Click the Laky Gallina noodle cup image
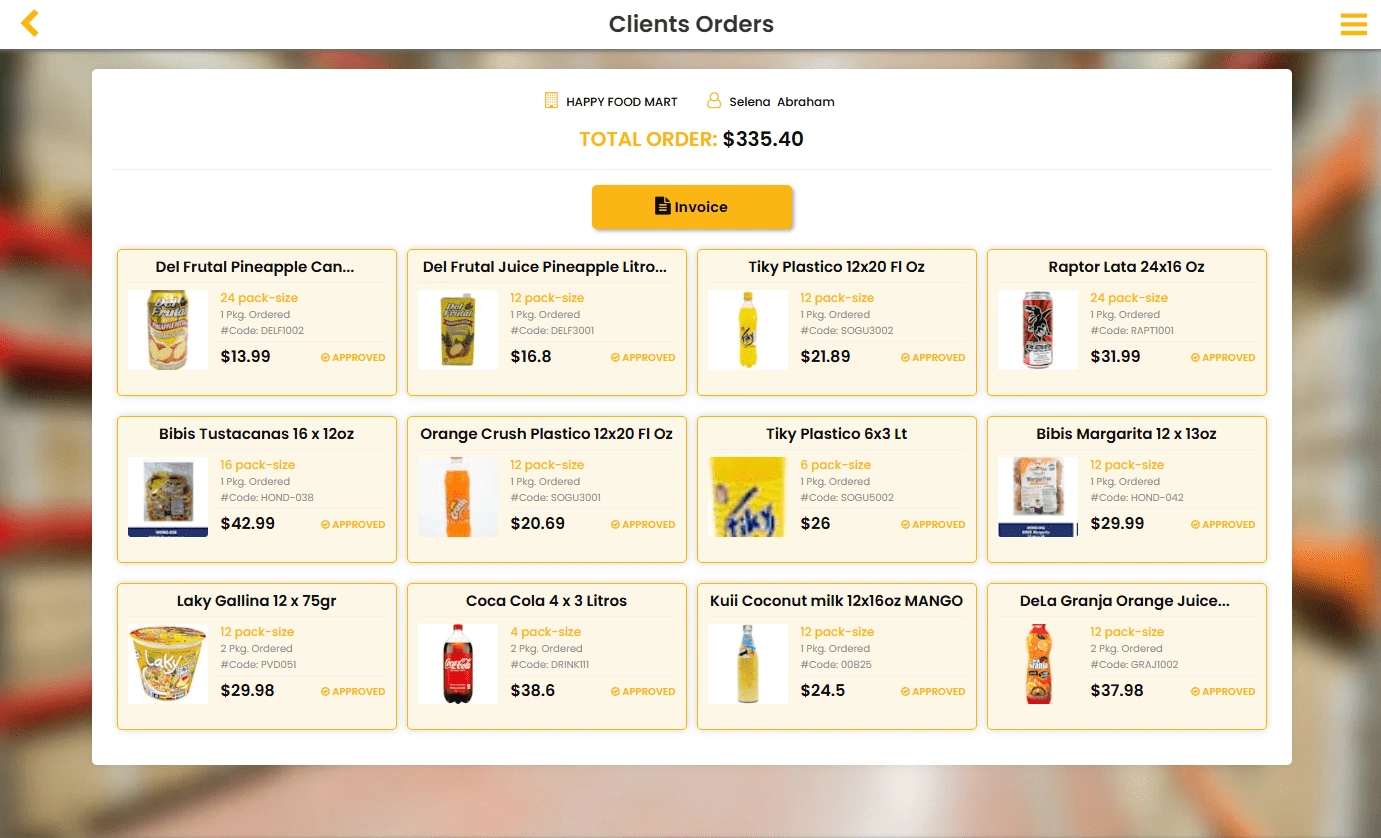The width and height of the screenshot is (1381, 838). click(168, 664)
